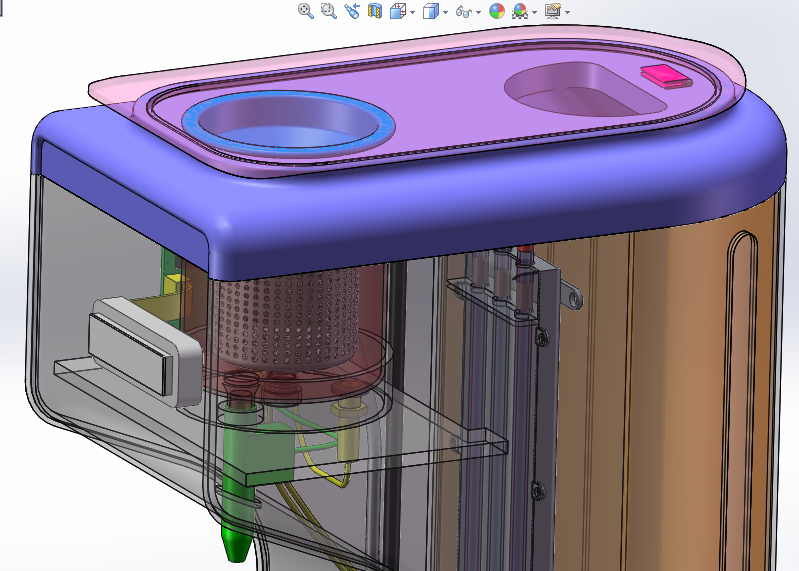799x571 pixels.
Task: Expand the Display Style dropdown arrow
Action: point(445,12)
